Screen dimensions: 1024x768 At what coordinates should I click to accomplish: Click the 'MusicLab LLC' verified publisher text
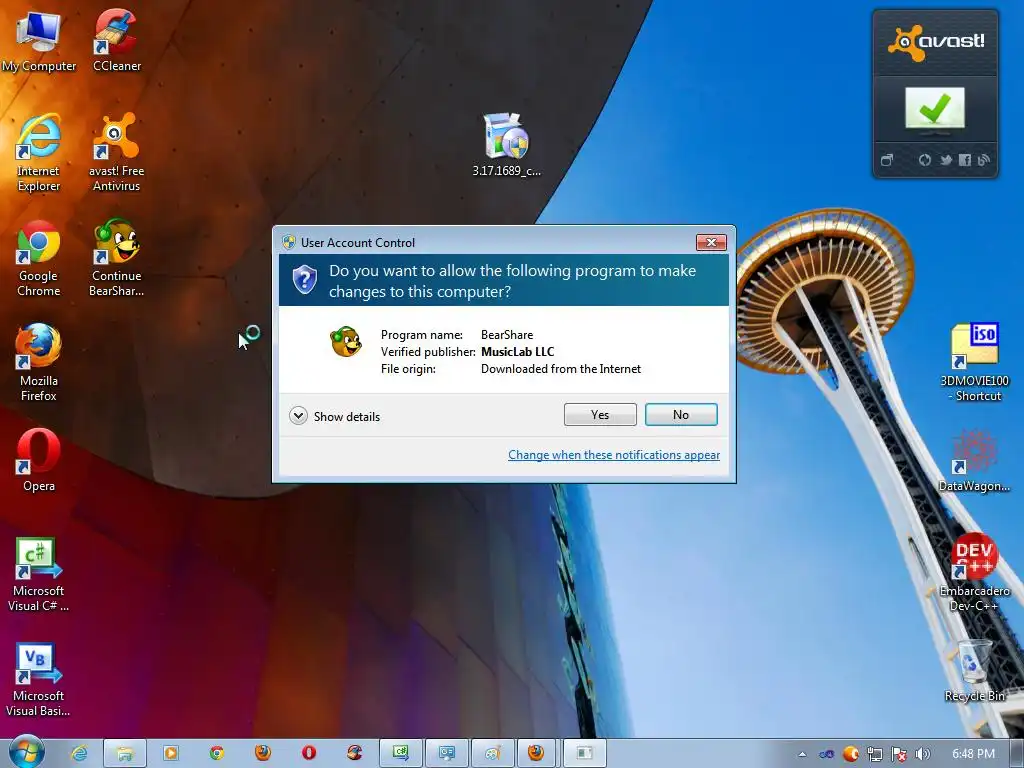coord(517,351)
